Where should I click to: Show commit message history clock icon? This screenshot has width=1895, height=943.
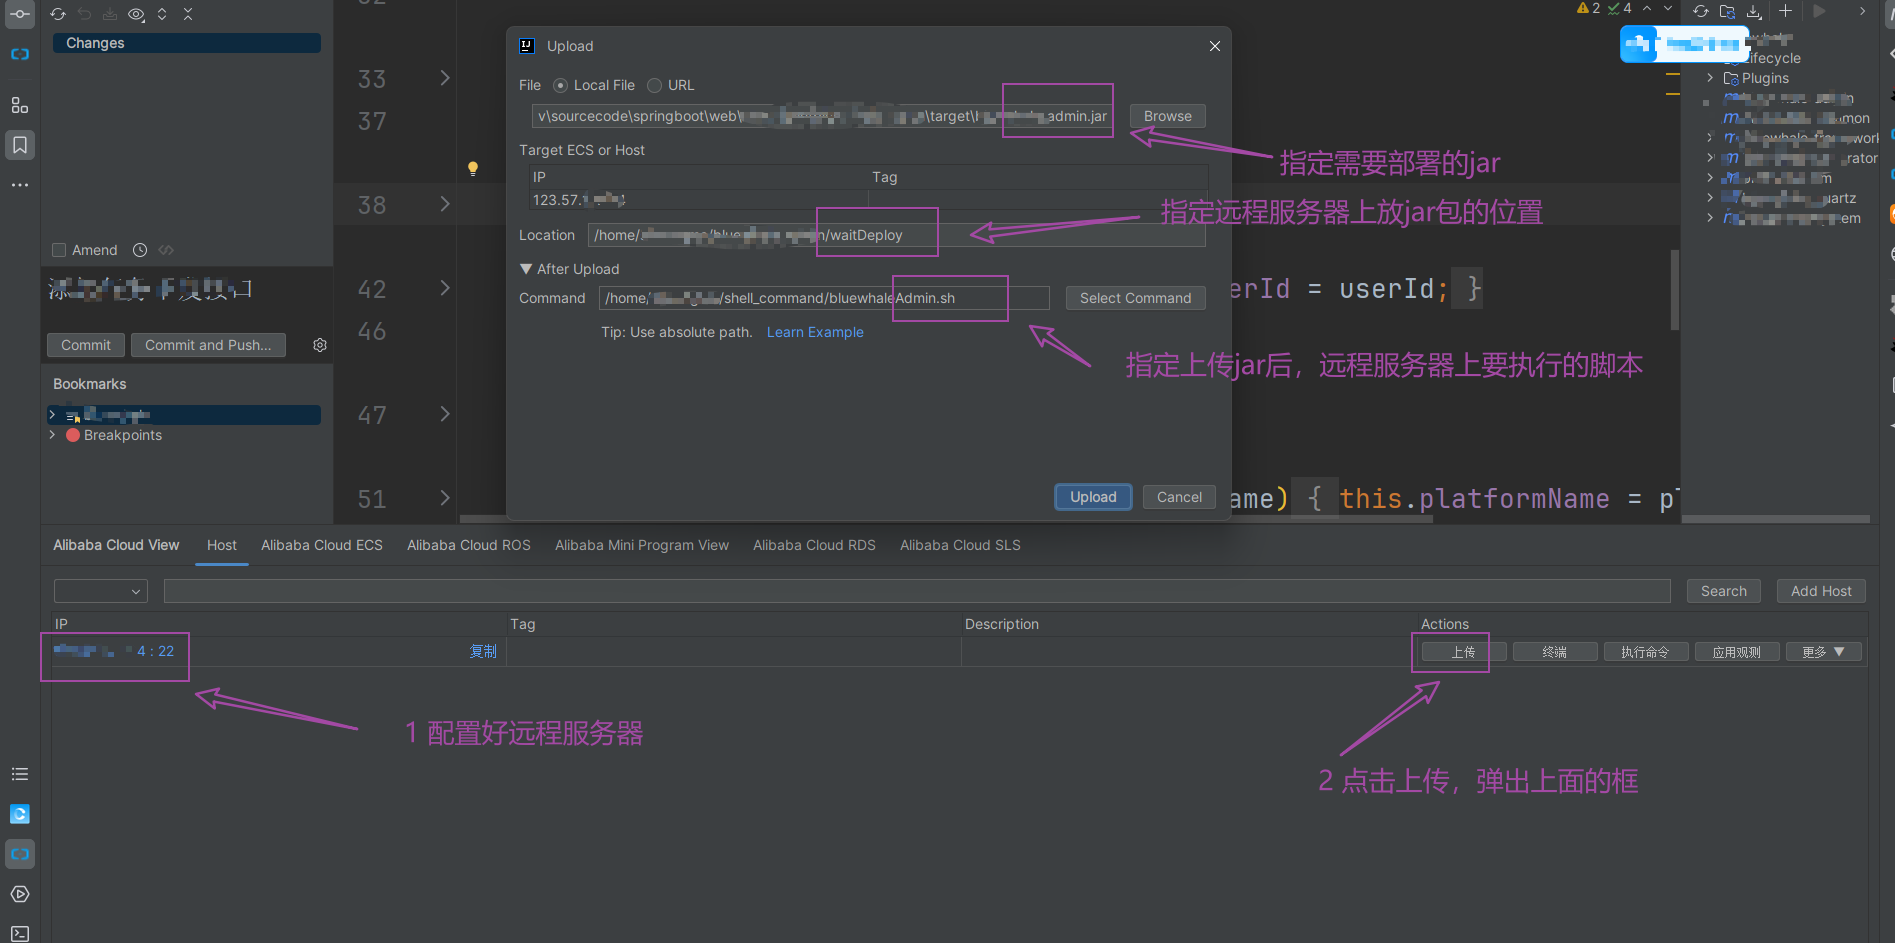(x=140, y=250)
